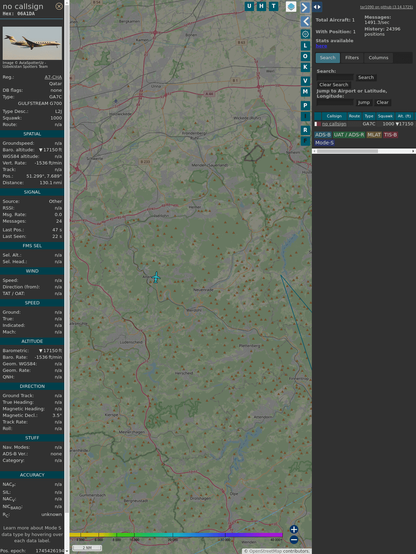This screenshot has width=416, height=554.
Task: Zoom out the map with minus button
Action: pos(294,540)
